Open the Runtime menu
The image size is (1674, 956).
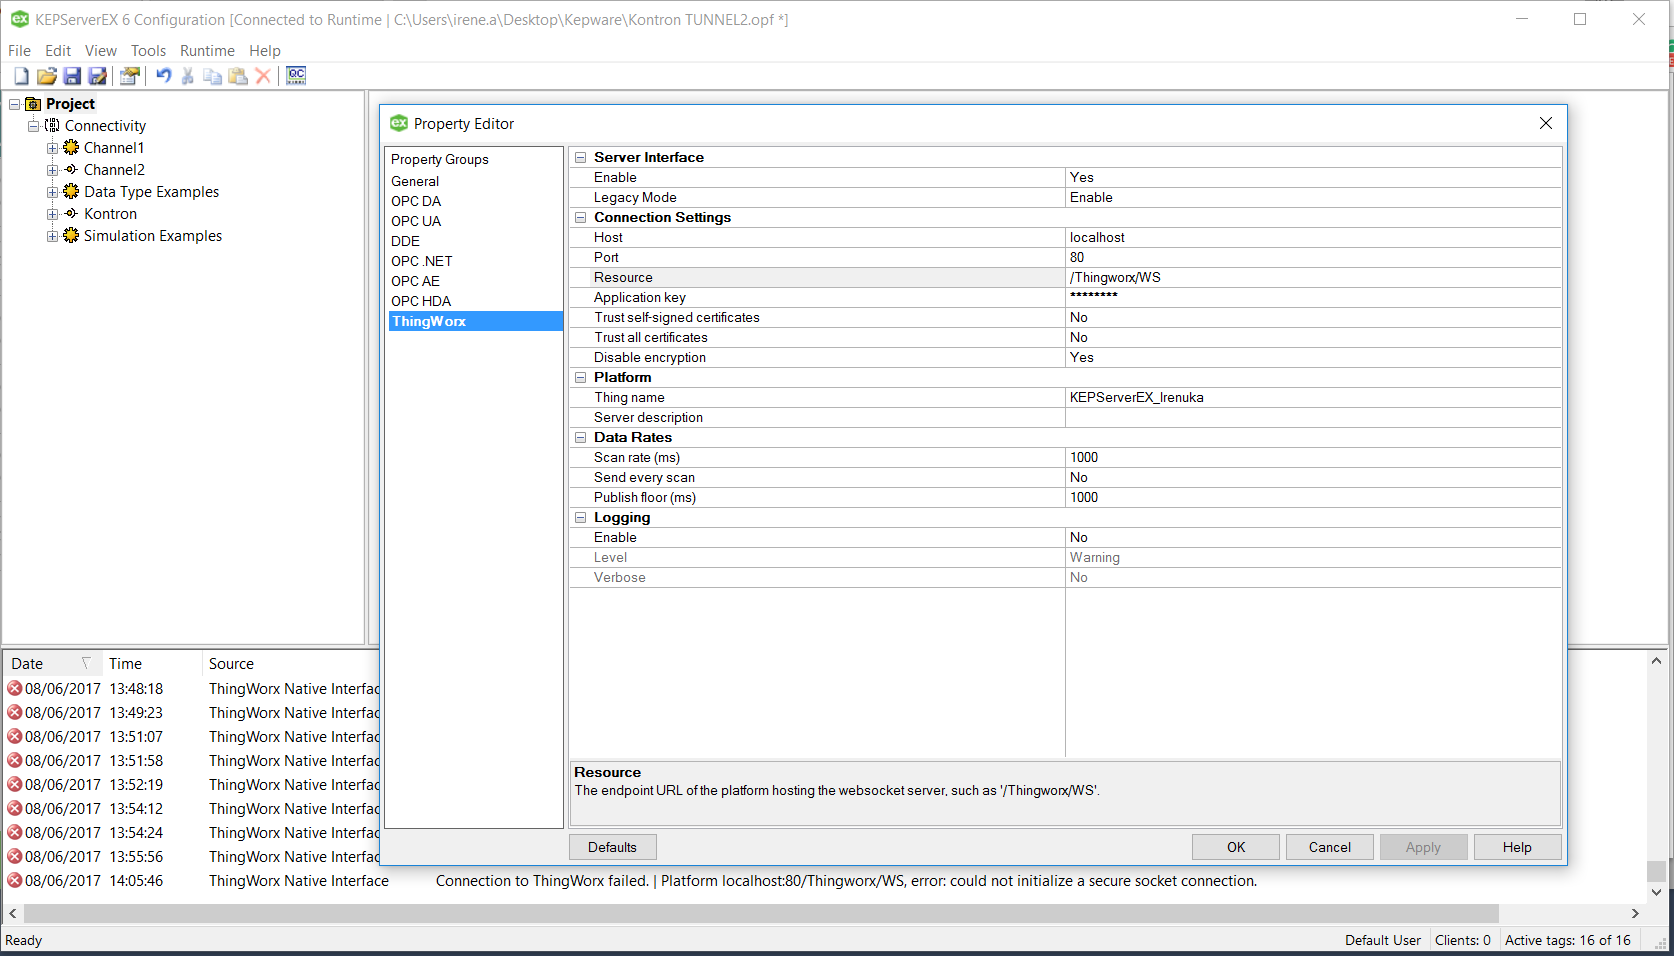[207, 51]
